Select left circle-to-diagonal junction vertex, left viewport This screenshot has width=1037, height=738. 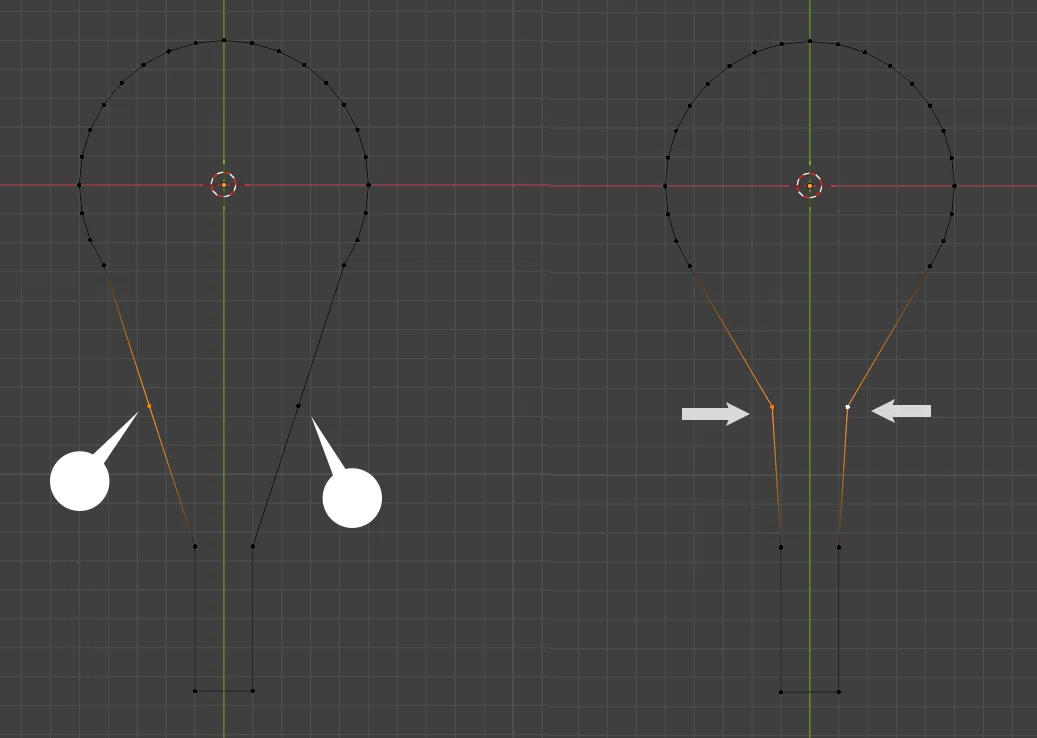[104, 265]
